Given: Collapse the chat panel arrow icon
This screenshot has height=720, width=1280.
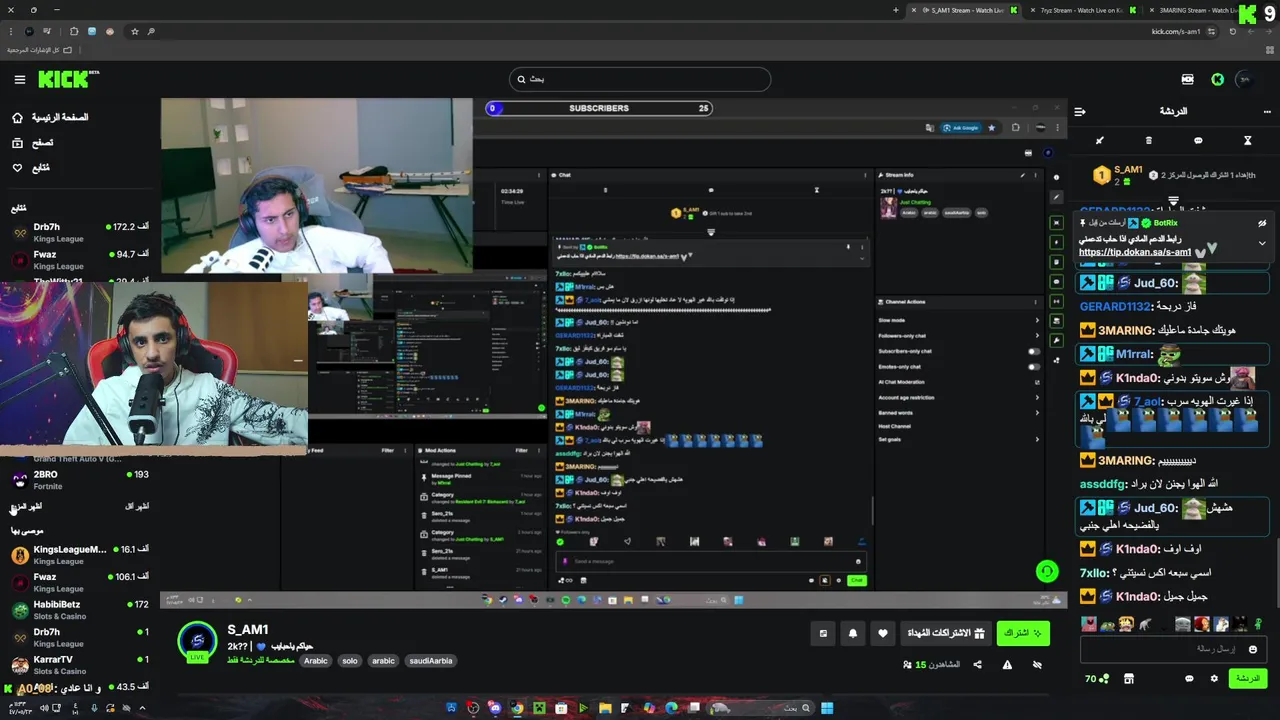Looking at the screenshot, I should [1080, 111].
